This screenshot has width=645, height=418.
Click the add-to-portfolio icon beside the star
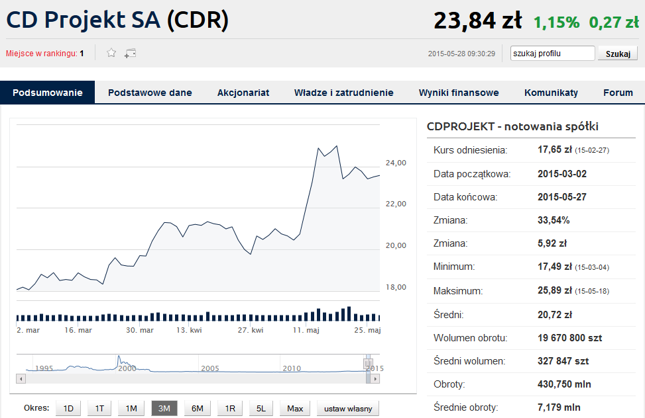pos(130,53)
